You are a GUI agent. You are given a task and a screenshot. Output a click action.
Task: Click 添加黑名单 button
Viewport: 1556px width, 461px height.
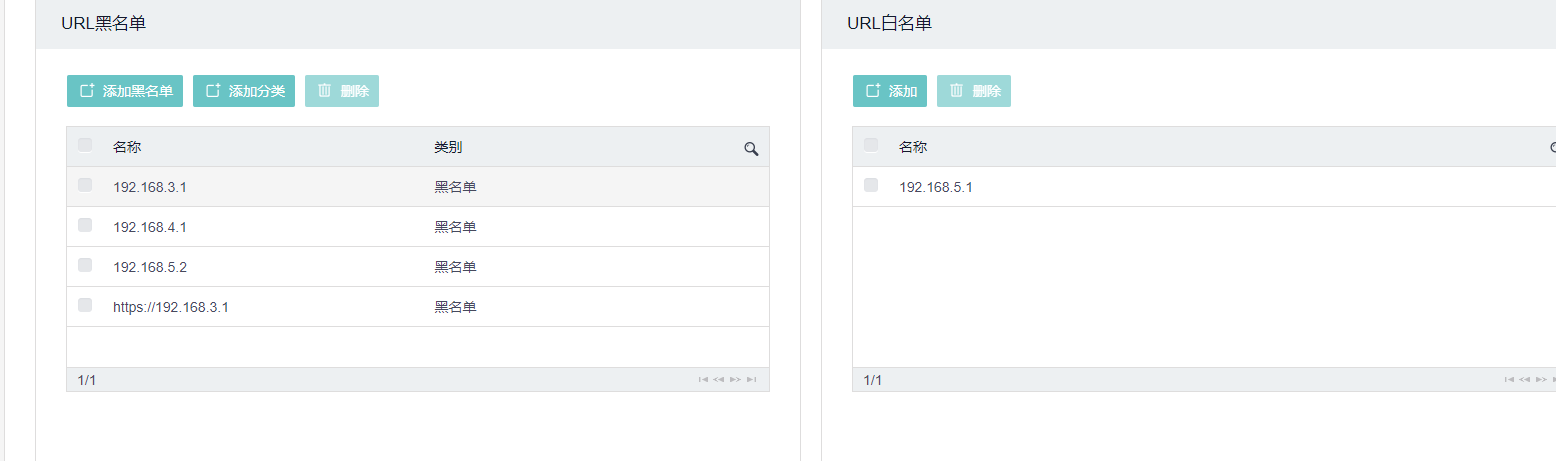125,91
